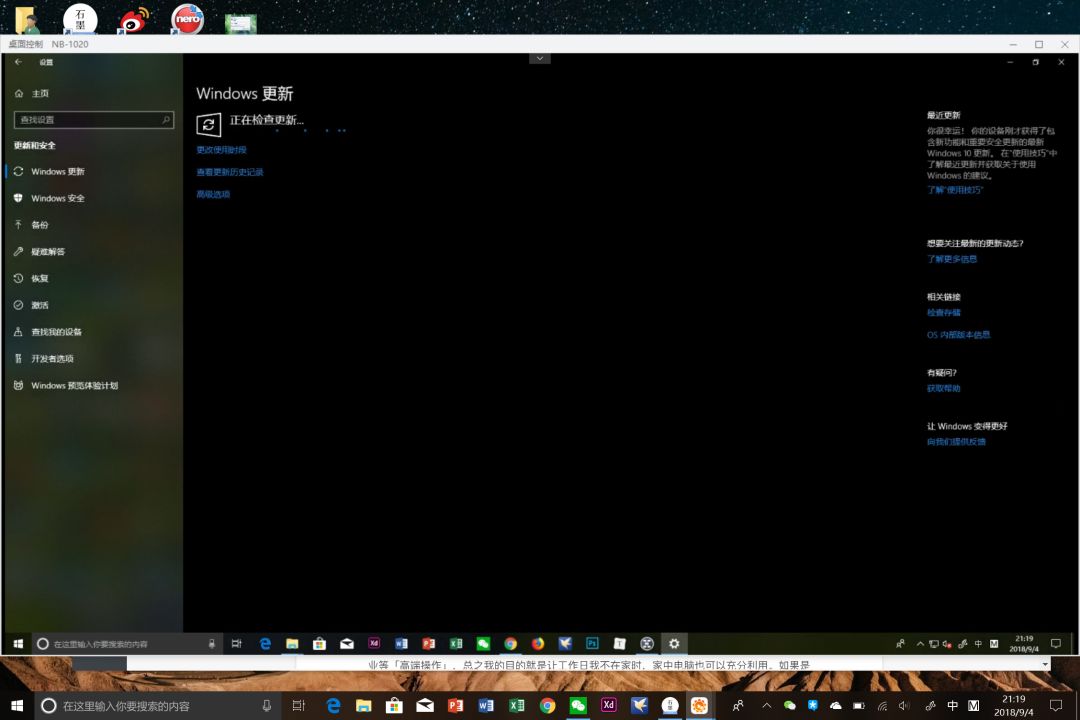Click the Wi-Fi icon in the local tray
The height and width of the screenshot is (720, 1080).
click(x=882, y=706)
